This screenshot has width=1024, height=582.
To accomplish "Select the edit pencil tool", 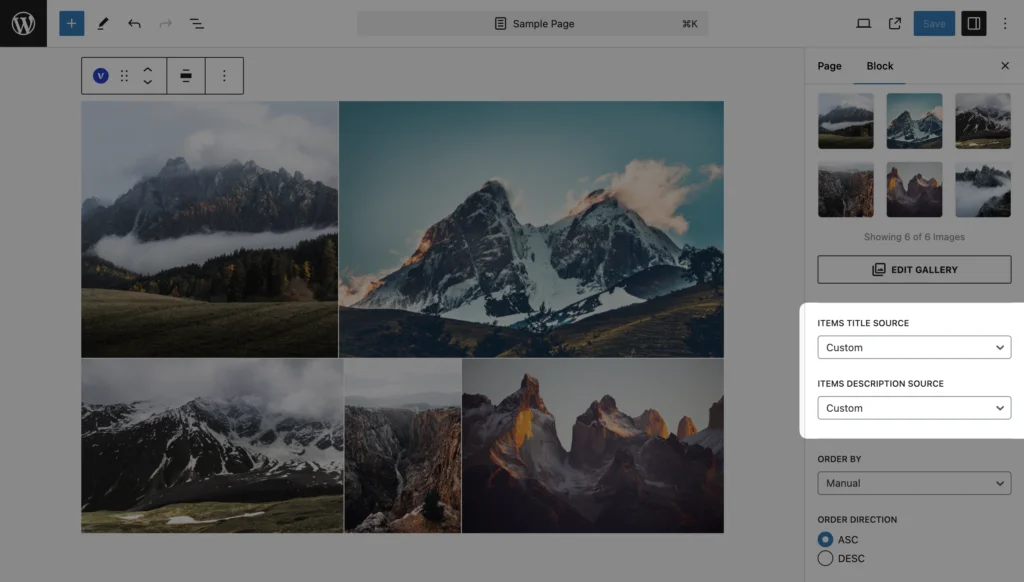I will [x=103, y=24].
